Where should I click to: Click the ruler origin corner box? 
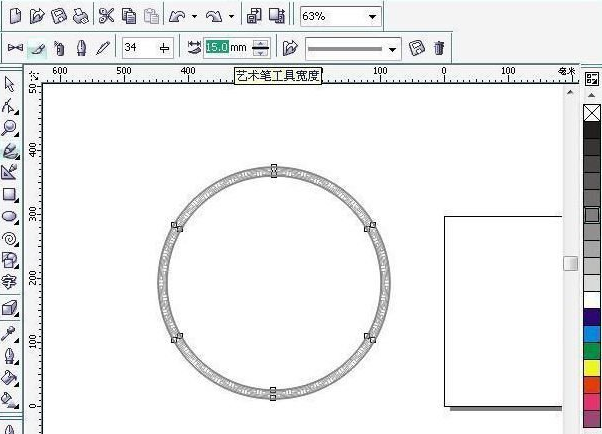[34, 74]
